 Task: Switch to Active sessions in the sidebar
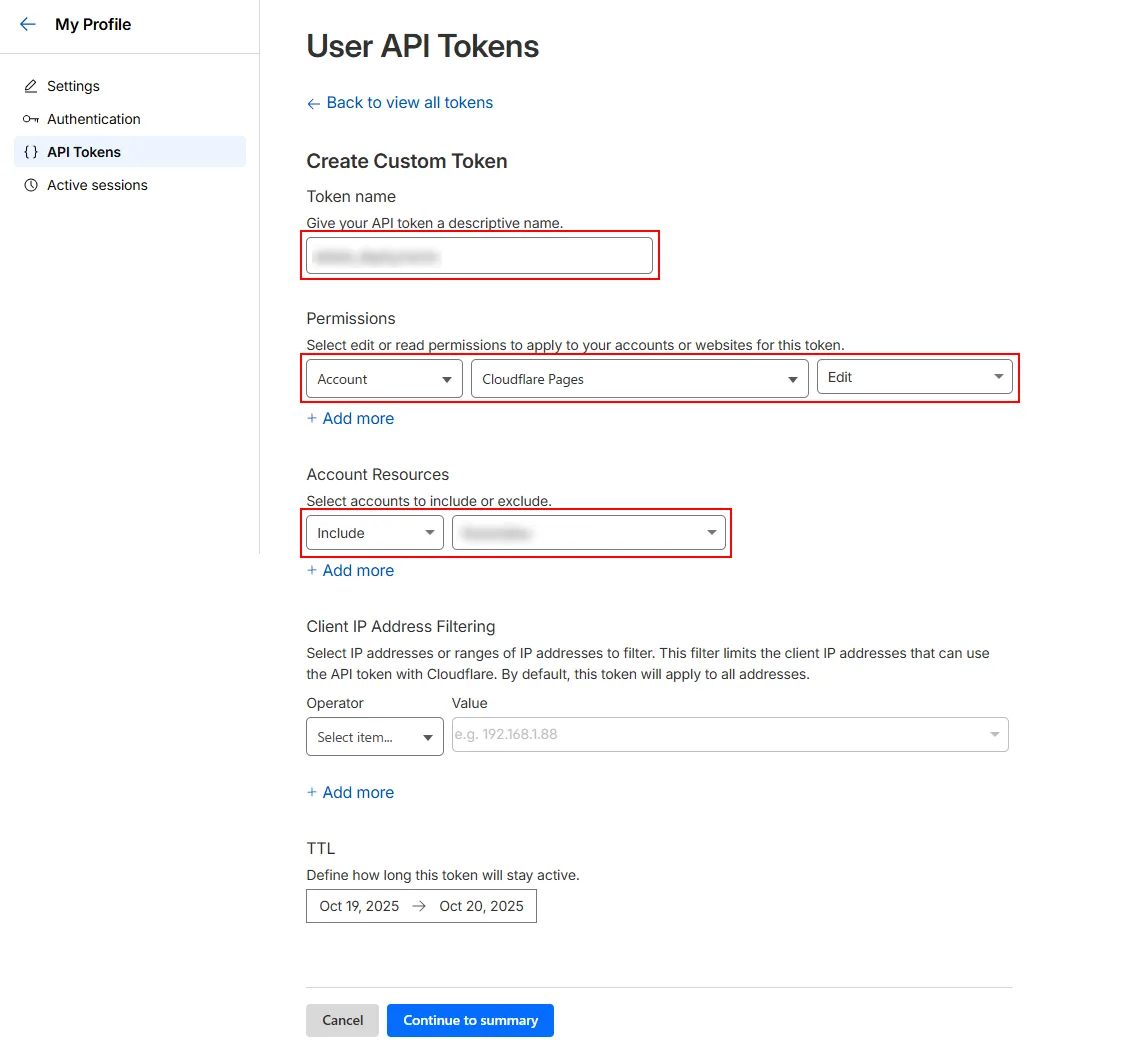[x=97, y=185]
